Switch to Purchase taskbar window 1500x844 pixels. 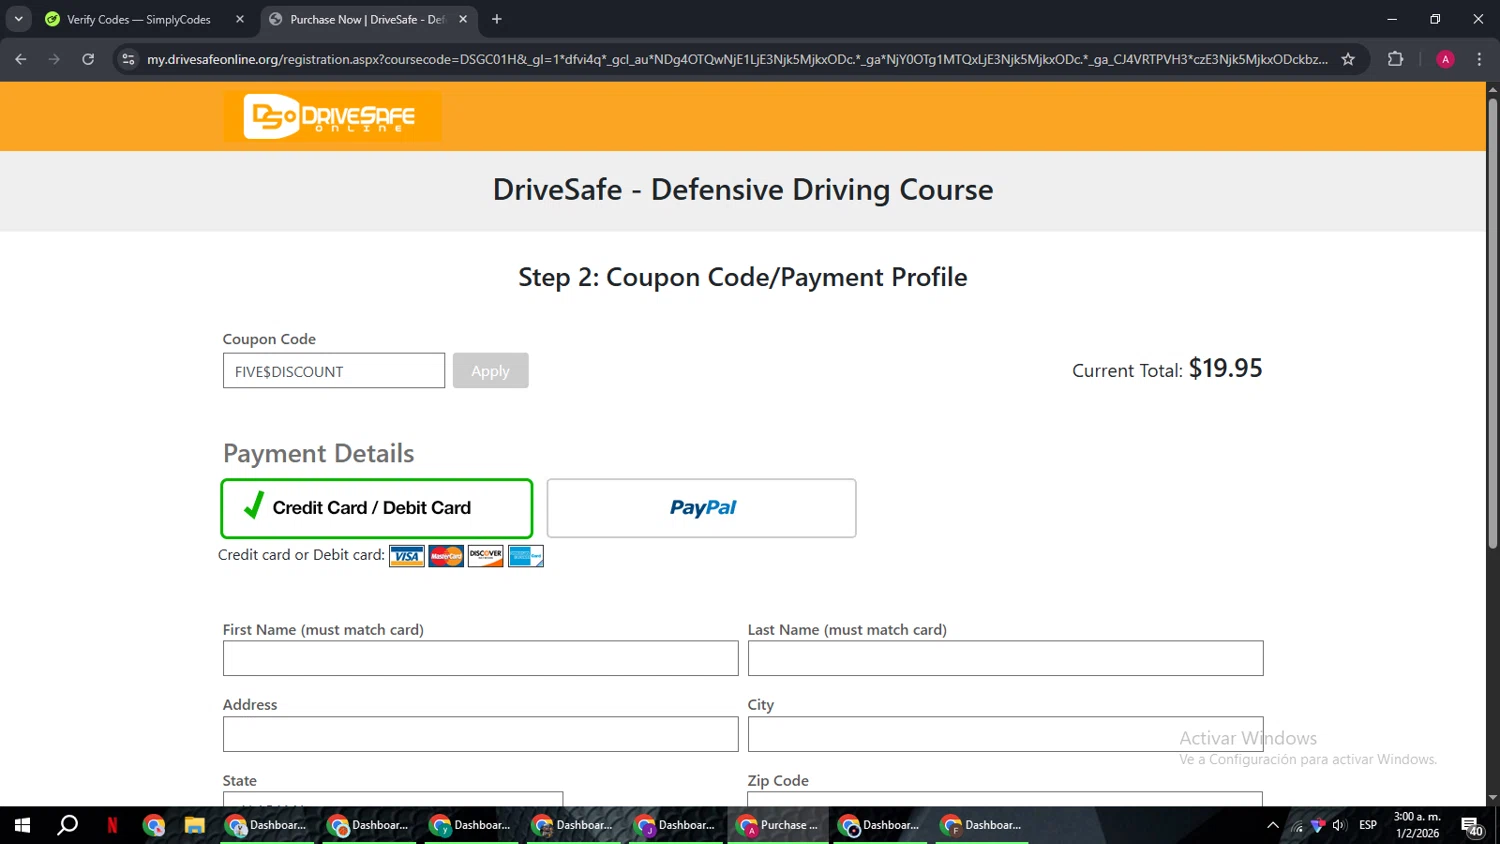[778, 825]
